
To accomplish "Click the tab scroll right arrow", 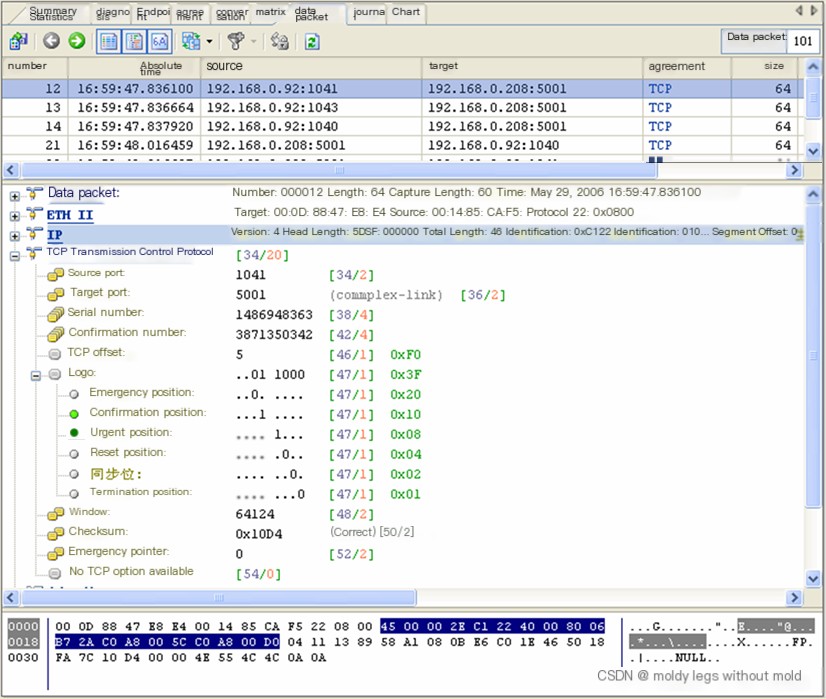I will coord(814,10).
